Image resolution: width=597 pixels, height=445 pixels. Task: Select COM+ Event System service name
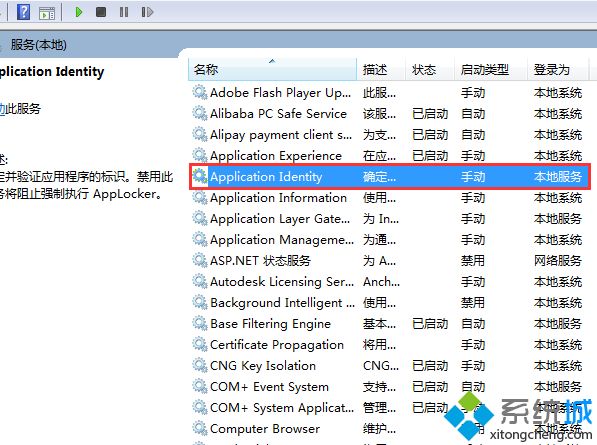[x=269, y=386]
